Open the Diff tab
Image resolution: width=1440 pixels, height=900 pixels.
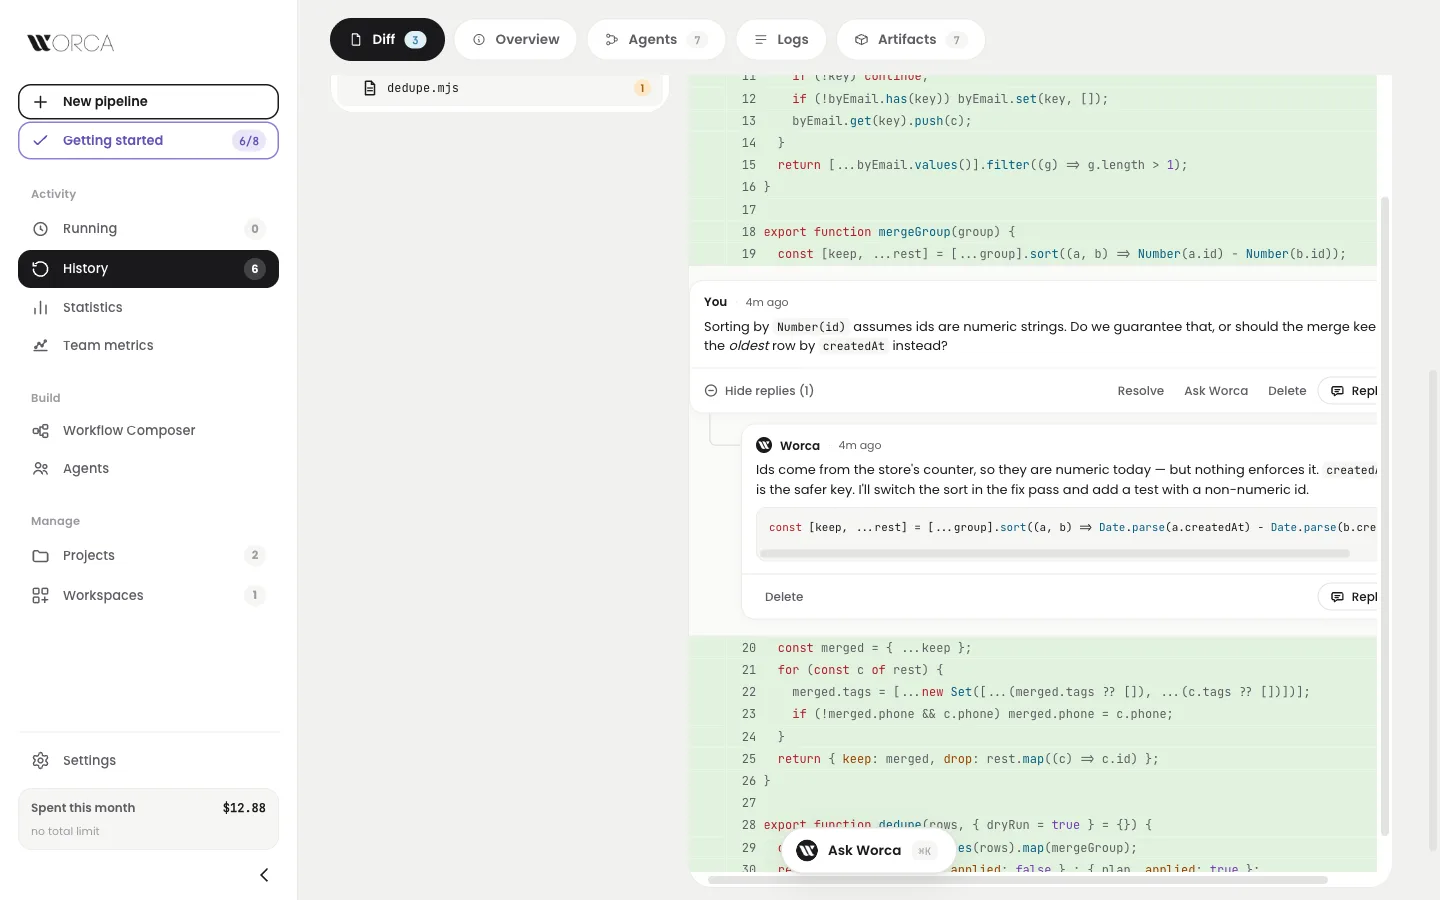pyautogui.click(x=387, y=40)
